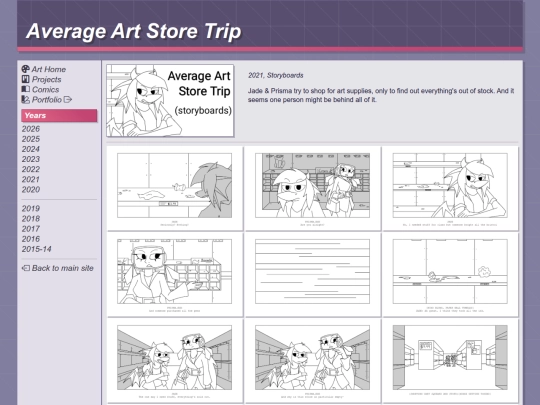
Task: Browse art from year 2022
Action: pyautogui.click(x=31, y=169)
